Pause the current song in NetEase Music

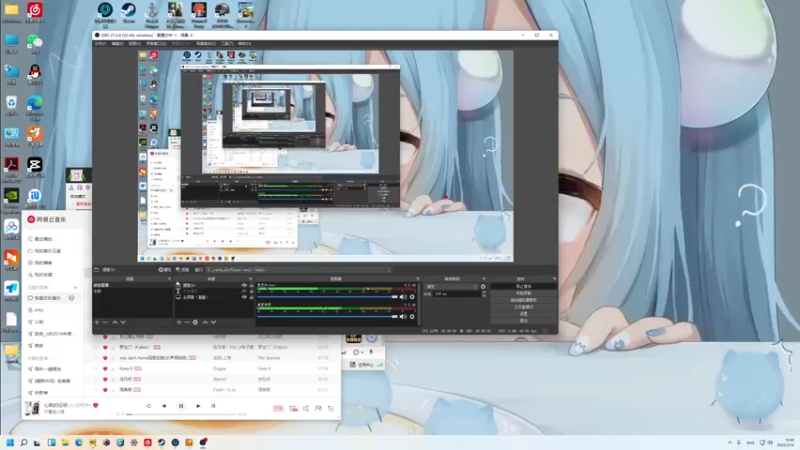coord(181,406)
